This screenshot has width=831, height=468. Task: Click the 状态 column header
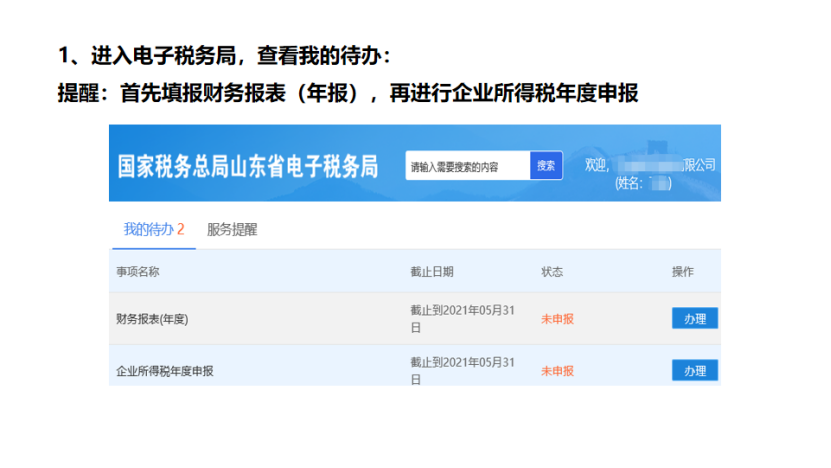click(552, 272)
